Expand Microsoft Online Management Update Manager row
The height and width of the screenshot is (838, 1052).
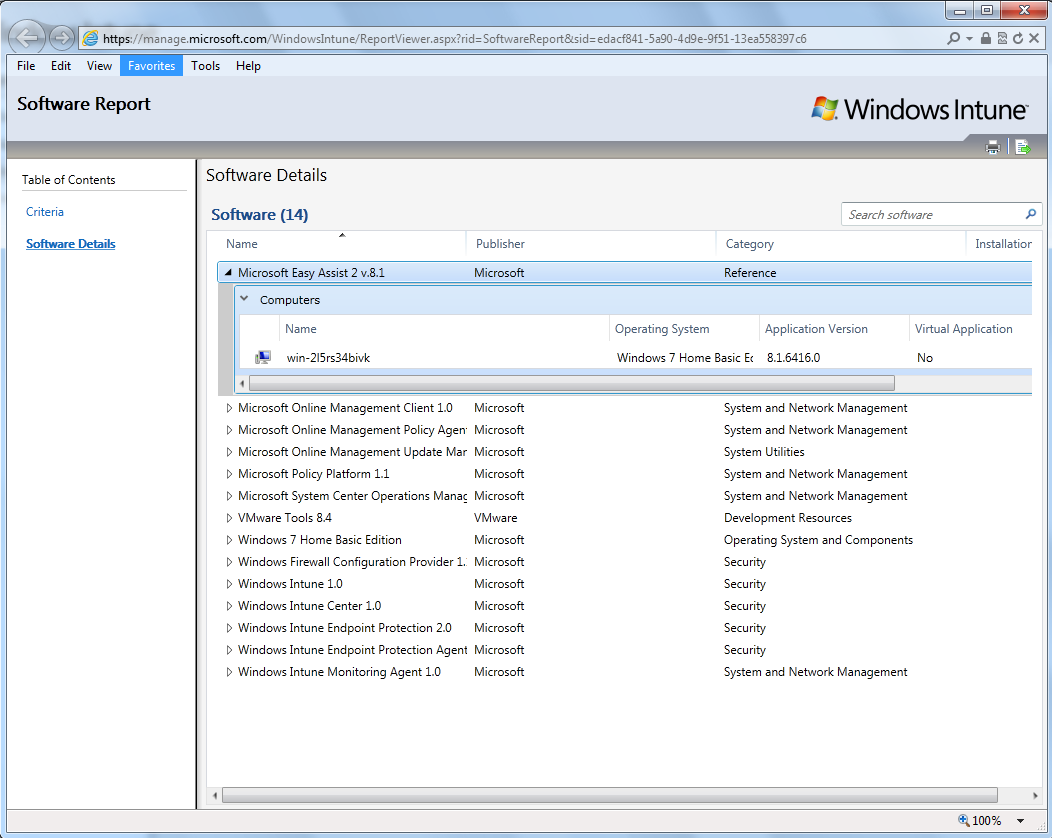tap(229, 452)
